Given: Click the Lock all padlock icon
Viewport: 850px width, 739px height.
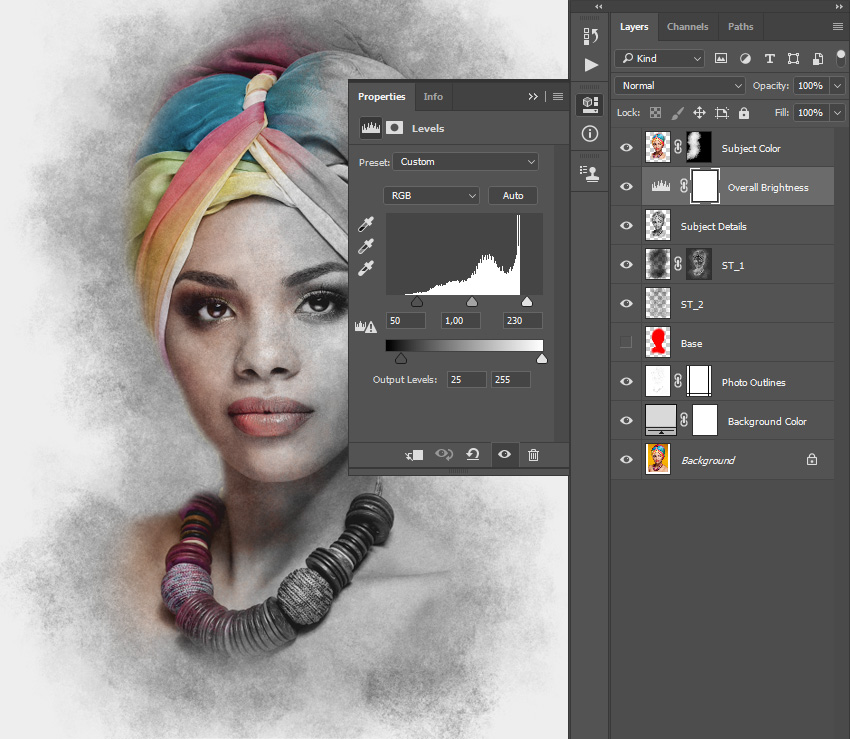Looking at the screenshot, I should pos(744,113).
